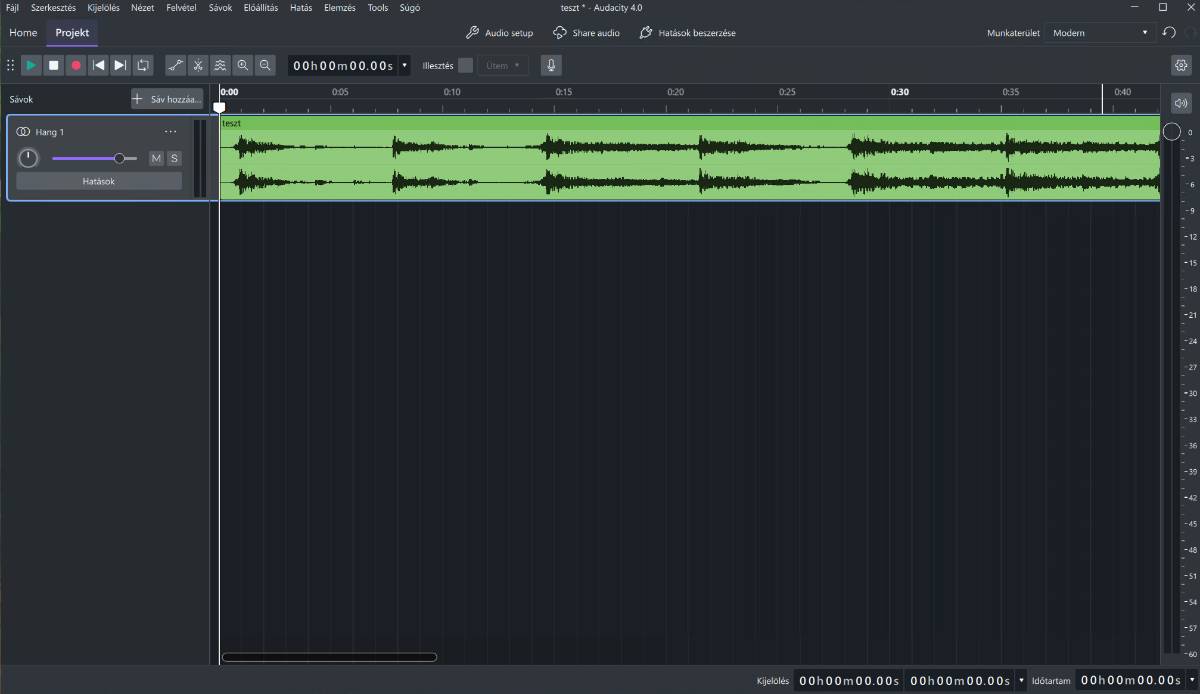Open toolbar settings gear icon
Viewport: 1200px width, 694px height.
pyautogui.click(x=1182, y=65)
